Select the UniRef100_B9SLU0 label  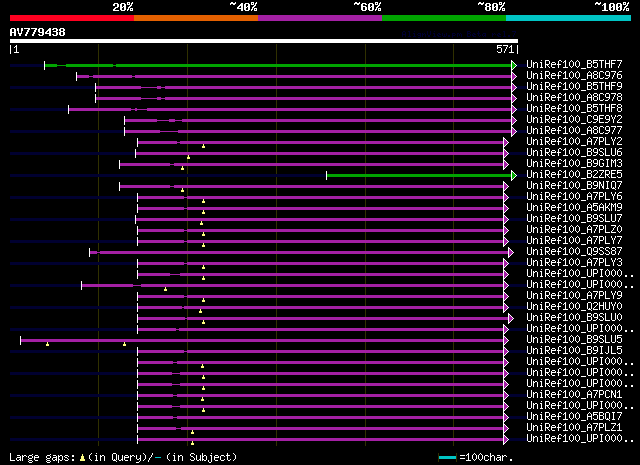(574, 318)
